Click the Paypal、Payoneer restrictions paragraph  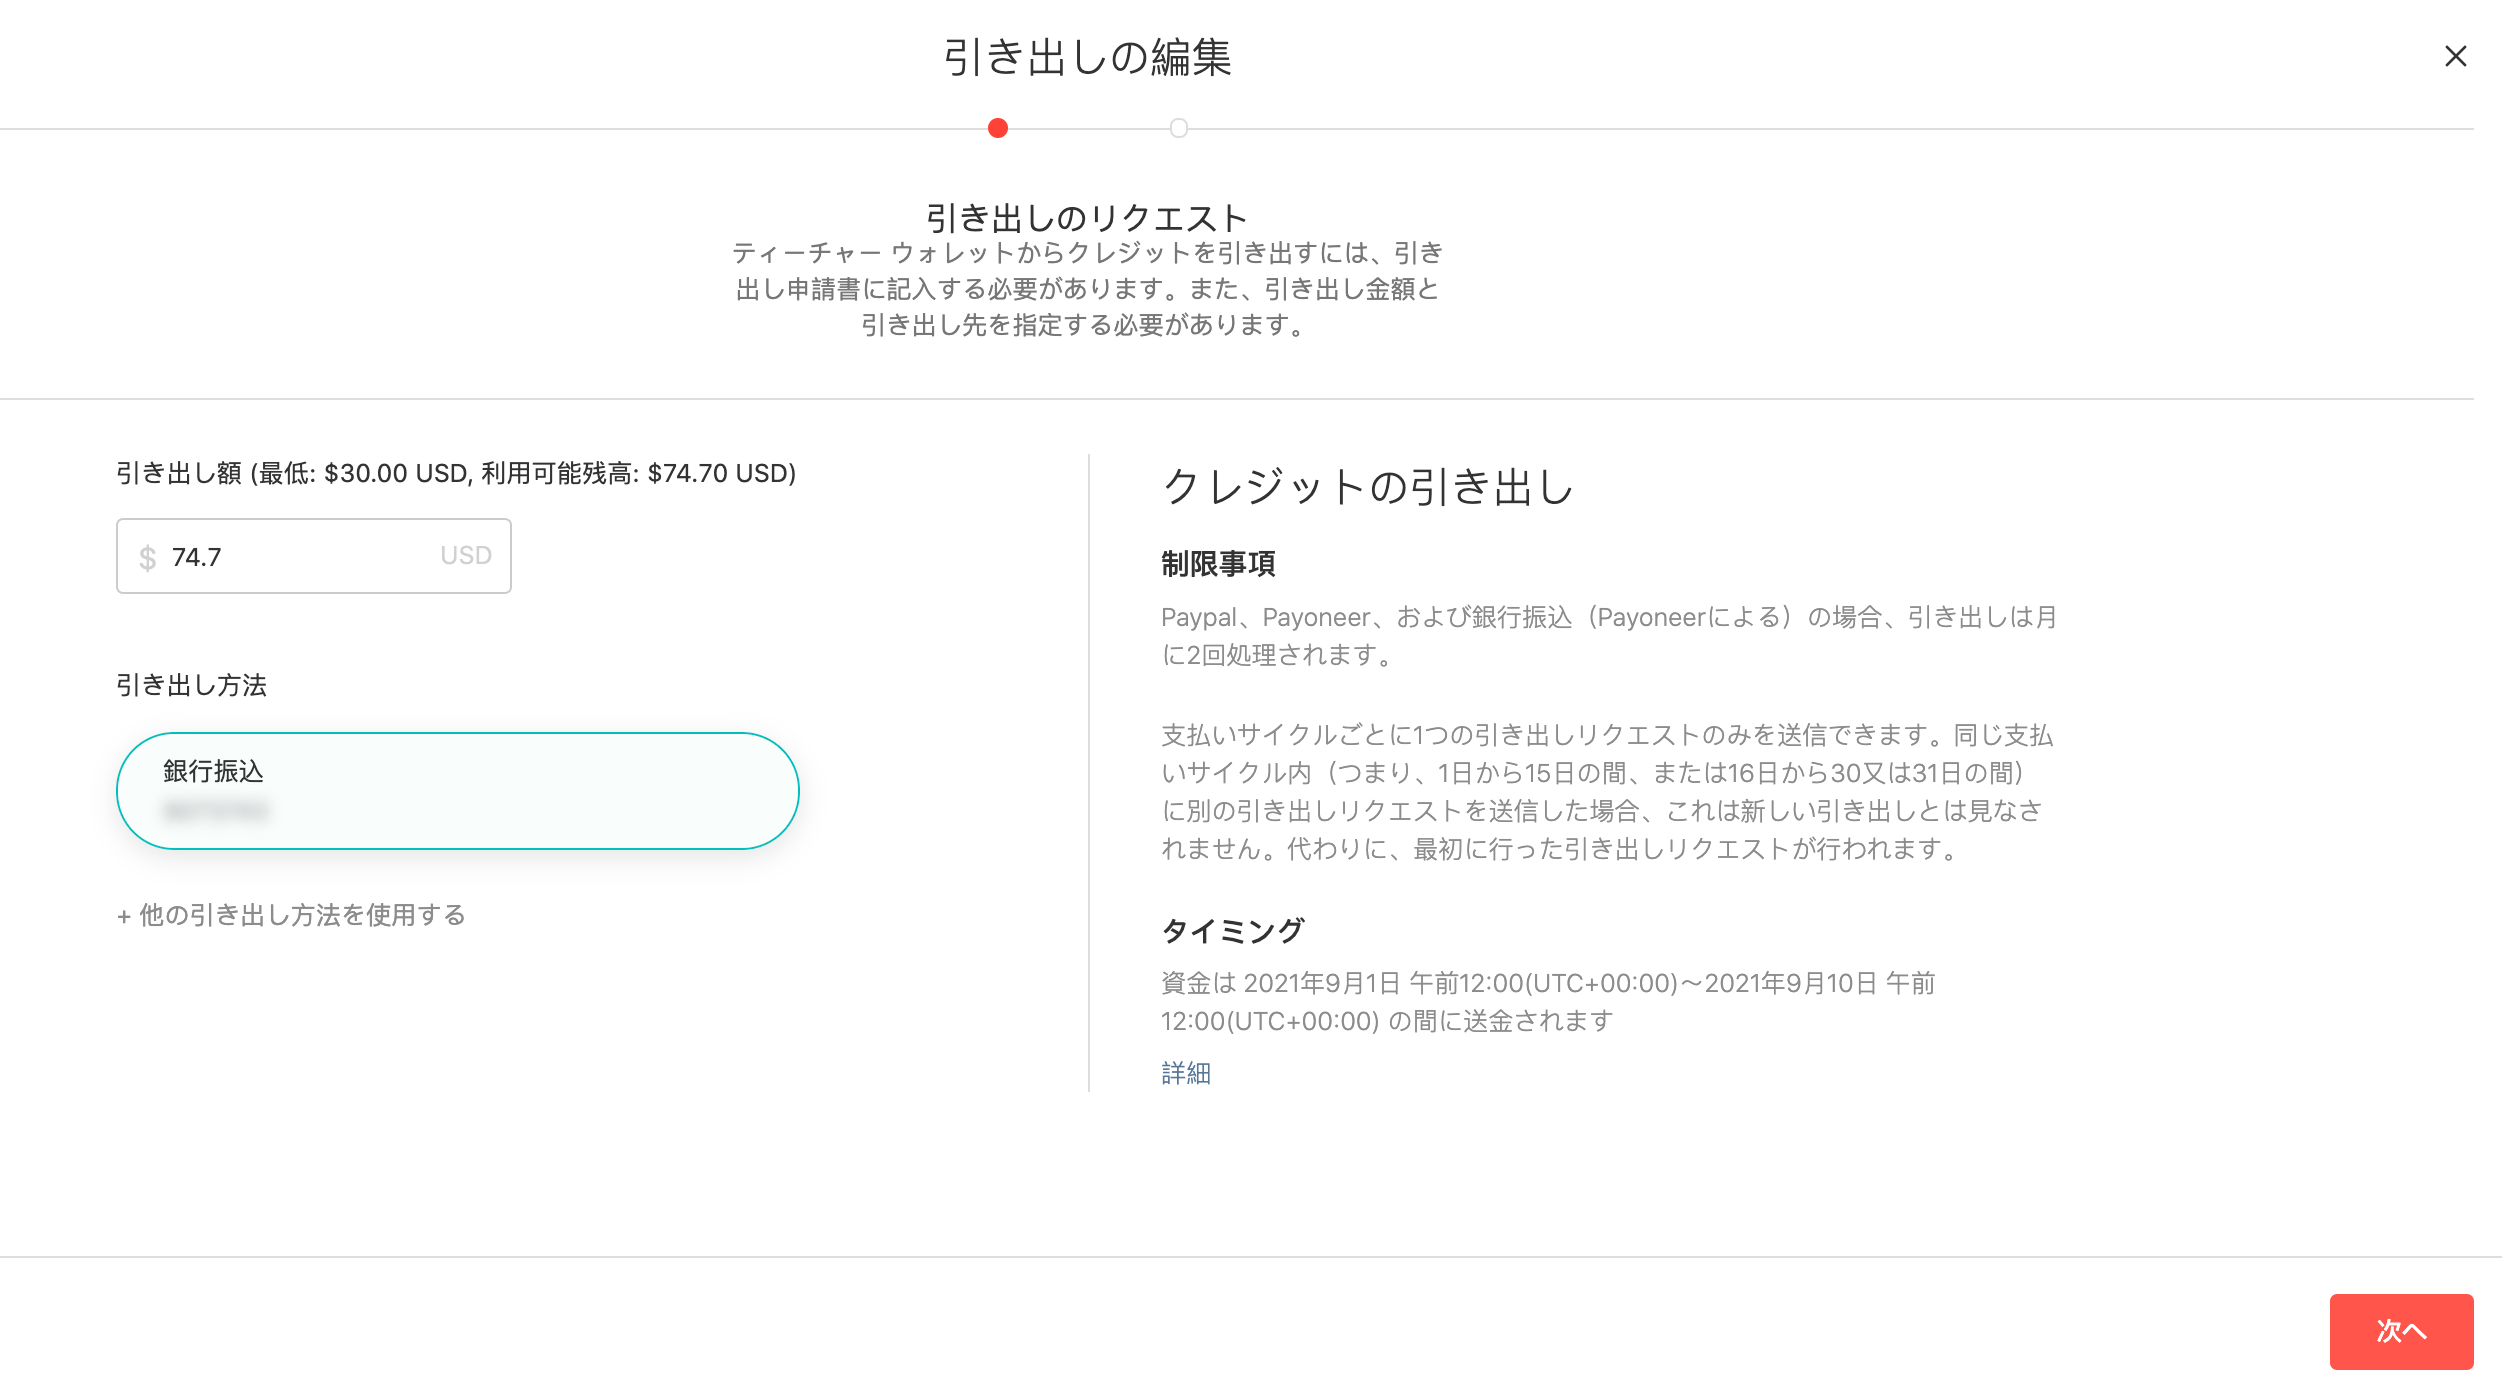coord(1609,636)
